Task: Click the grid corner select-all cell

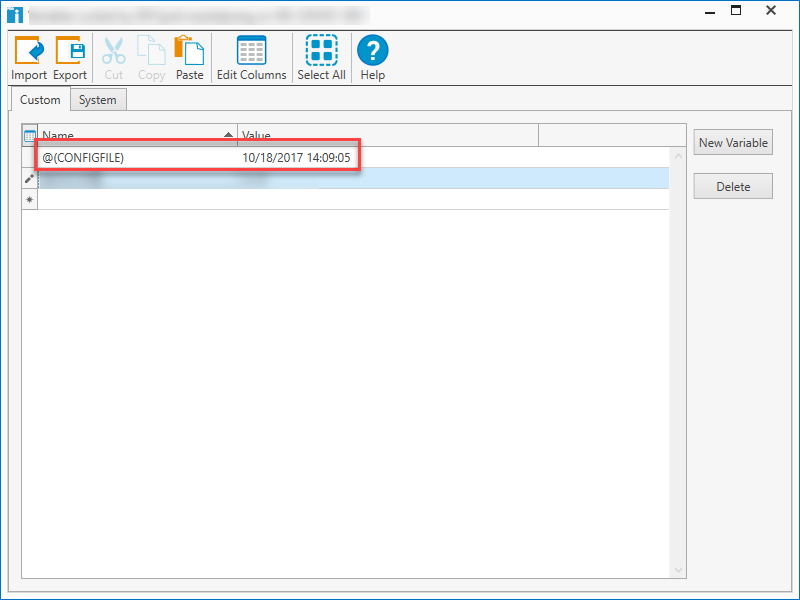Action: point(29,135)
